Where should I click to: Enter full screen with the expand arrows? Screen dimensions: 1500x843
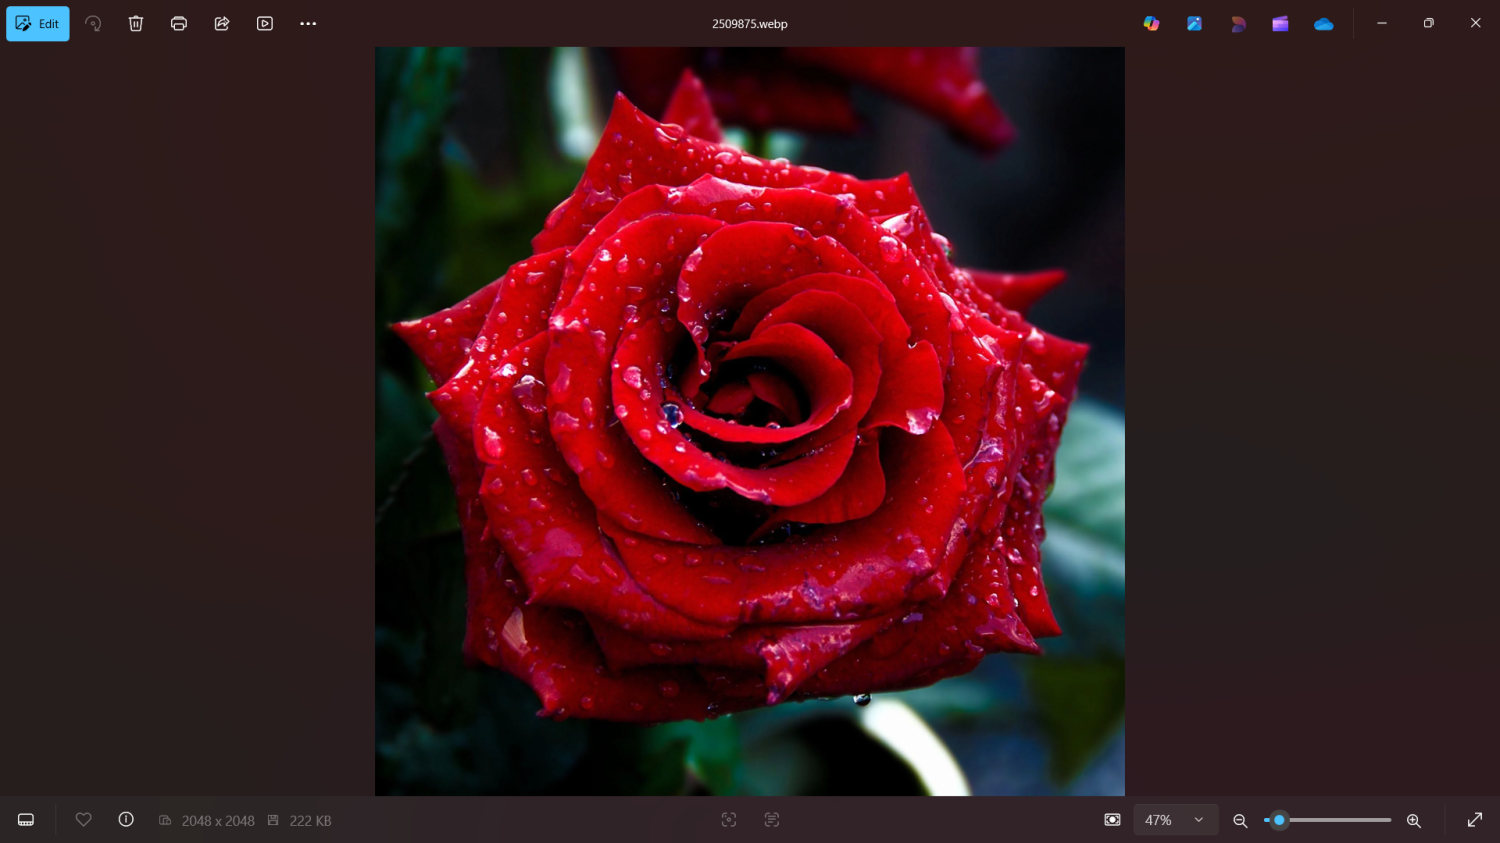(x=1475, y=820)
